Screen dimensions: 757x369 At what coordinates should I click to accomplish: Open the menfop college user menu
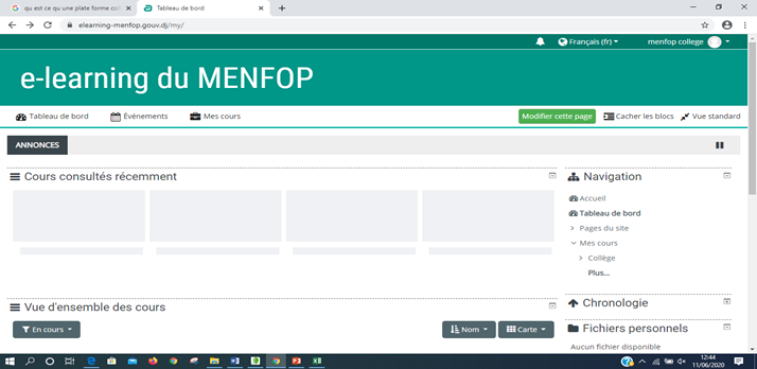tap(688, 42)
